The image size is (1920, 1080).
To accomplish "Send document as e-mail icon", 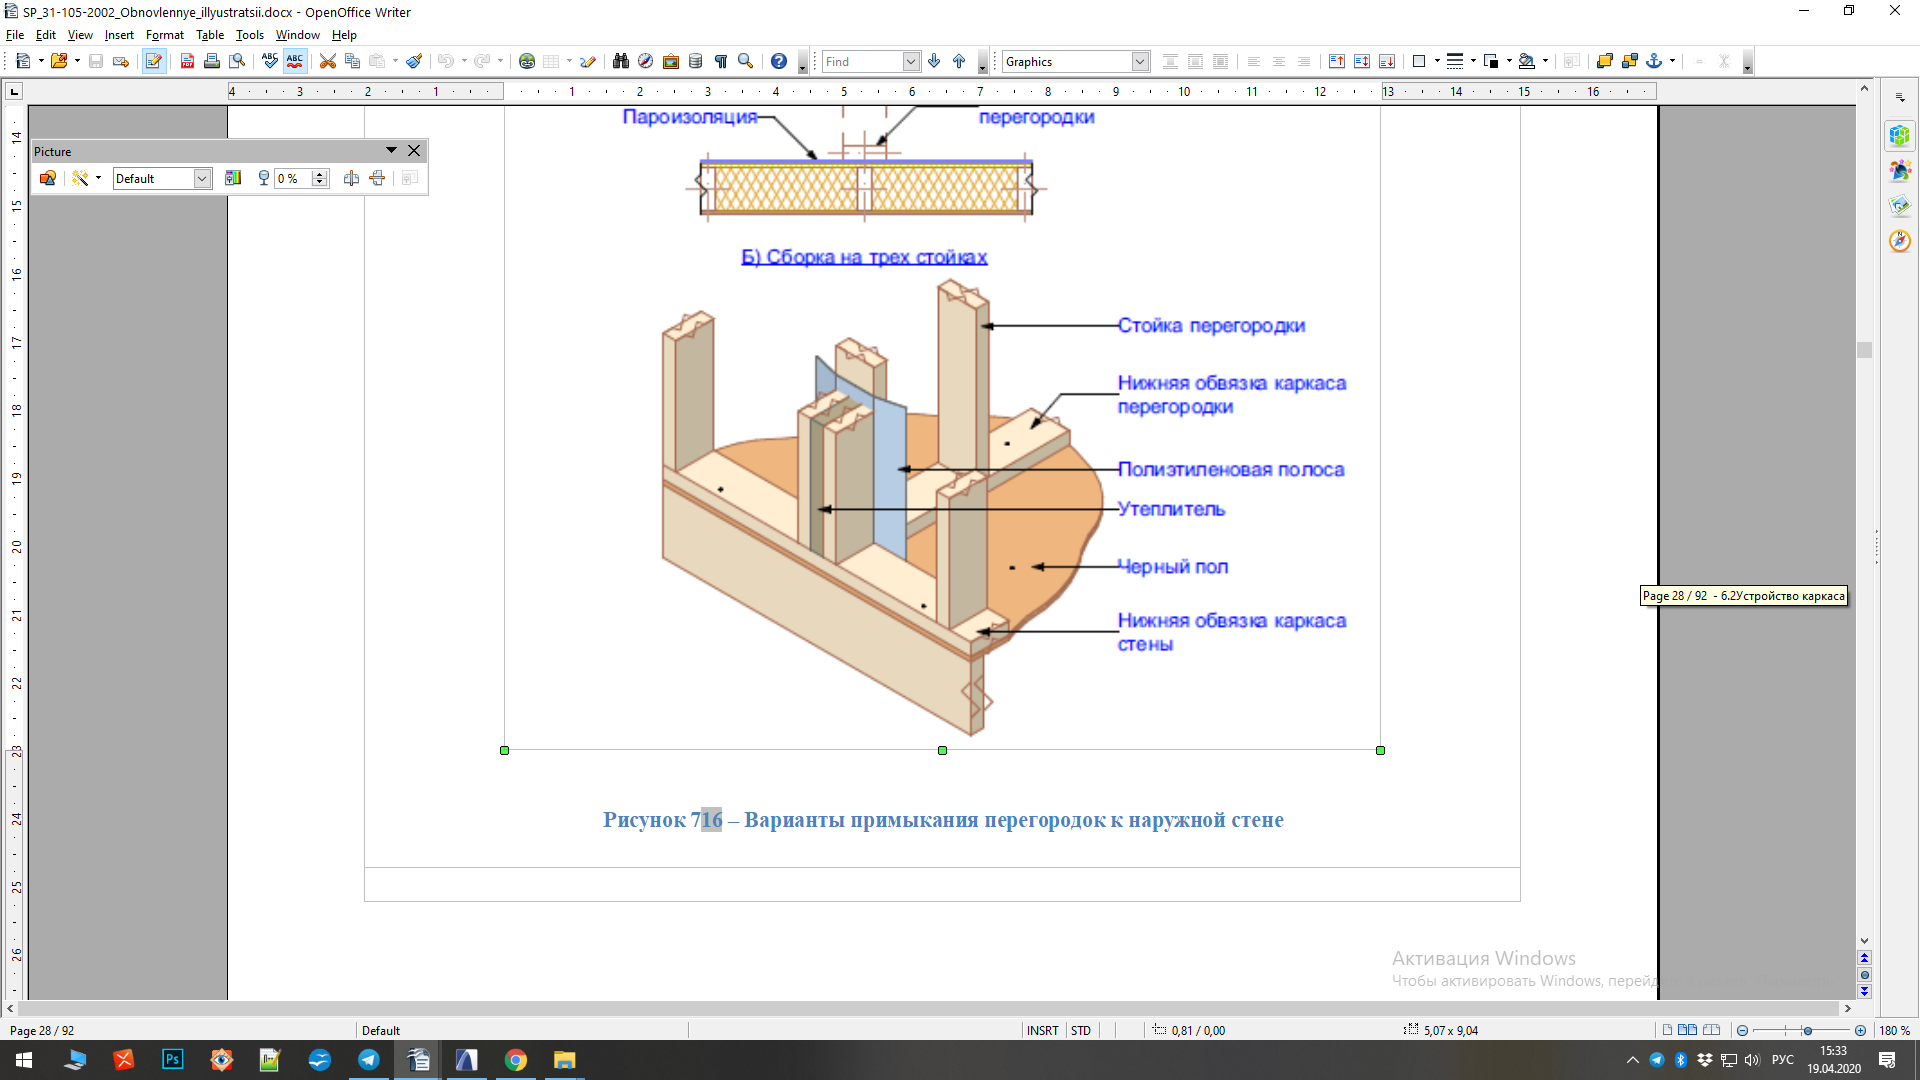I will (121, 61).
